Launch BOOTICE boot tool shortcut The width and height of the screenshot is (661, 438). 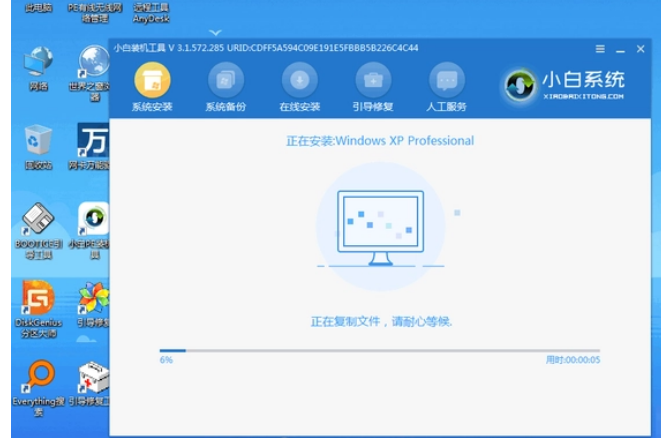38,220
